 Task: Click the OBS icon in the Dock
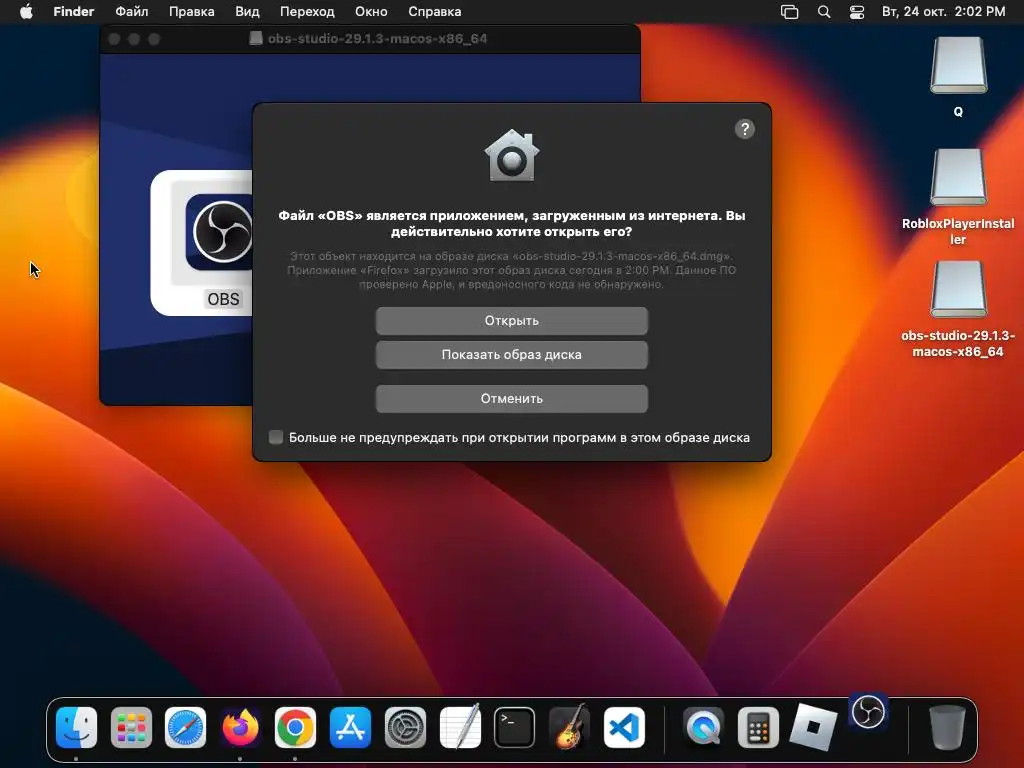coord(869,712)
